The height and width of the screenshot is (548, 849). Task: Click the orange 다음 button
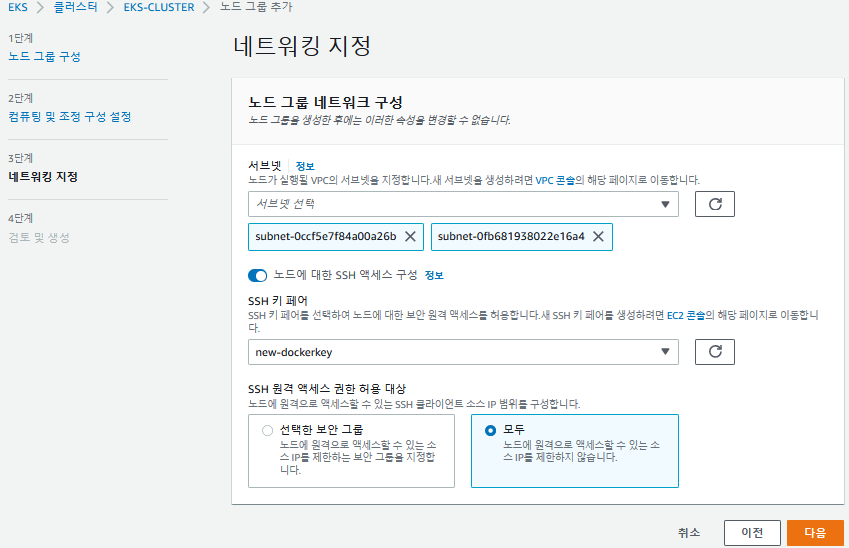tap(815, 533)
